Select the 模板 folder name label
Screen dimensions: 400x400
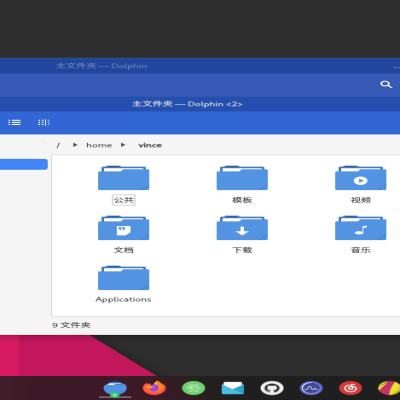click(x=242, y=200)
